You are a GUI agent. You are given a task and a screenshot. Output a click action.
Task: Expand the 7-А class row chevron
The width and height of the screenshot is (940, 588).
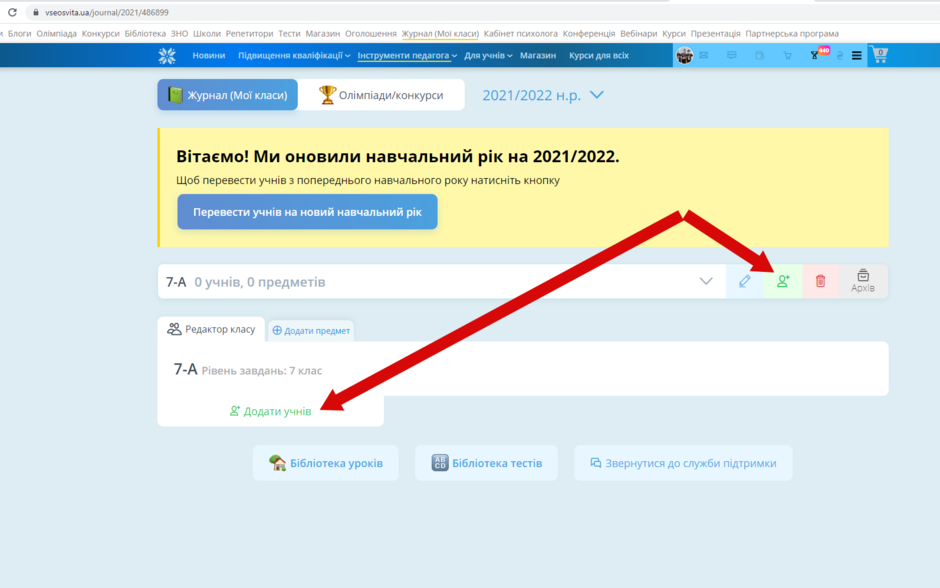pyautogui.click(x=706, y=281)
